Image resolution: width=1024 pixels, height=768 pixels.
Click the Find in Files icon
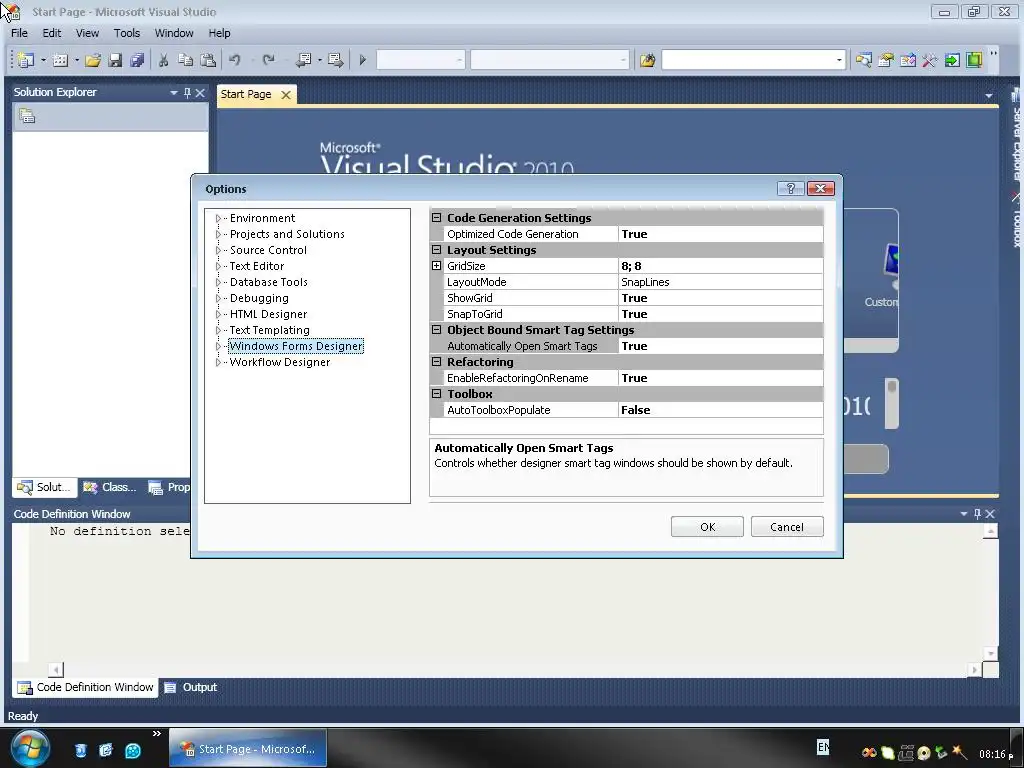click(x=647, y=60)
